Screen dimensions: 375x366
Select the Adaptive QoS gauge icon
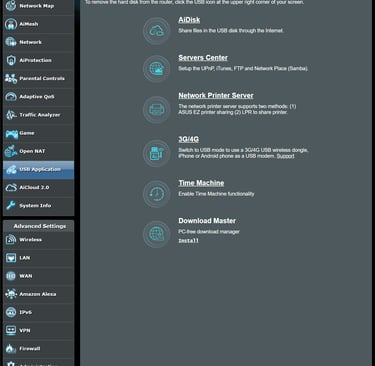point(11,97)
